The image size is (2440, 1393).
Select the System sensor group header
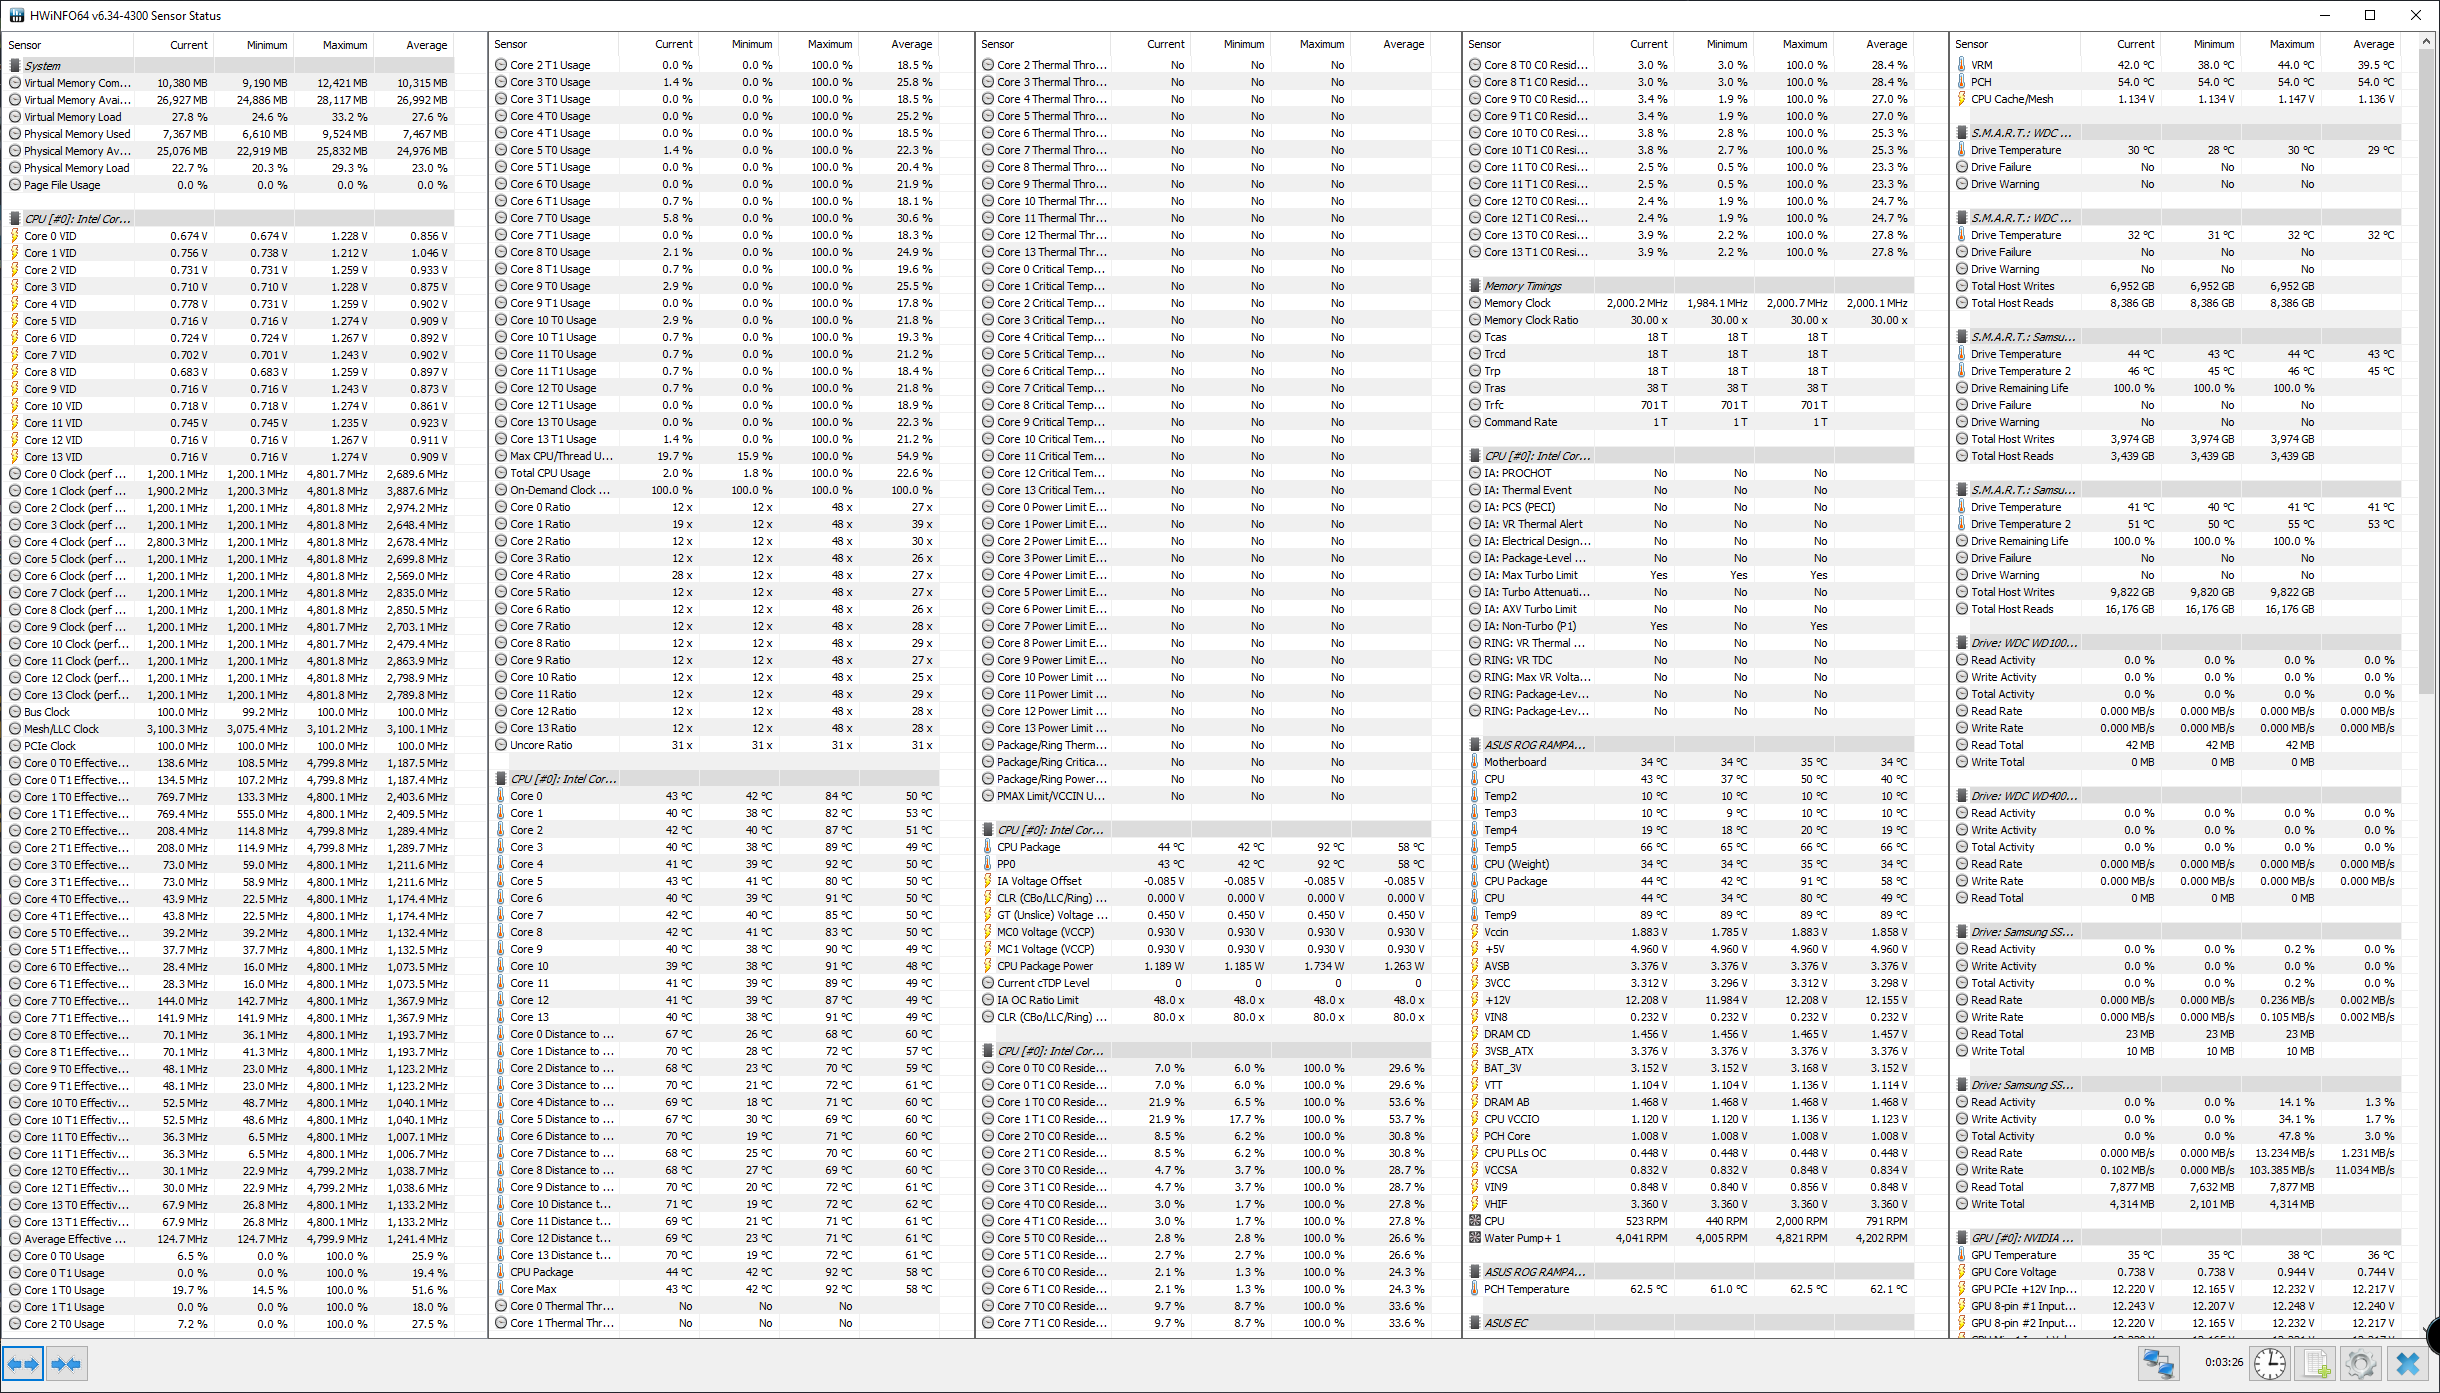(x=42, y=66)
